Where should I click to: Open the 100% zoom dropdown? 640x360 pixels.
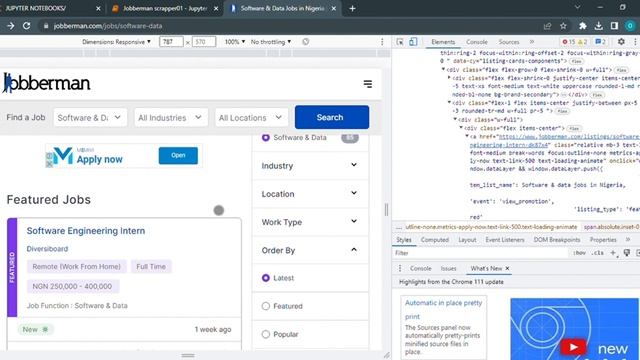(235, 42)
